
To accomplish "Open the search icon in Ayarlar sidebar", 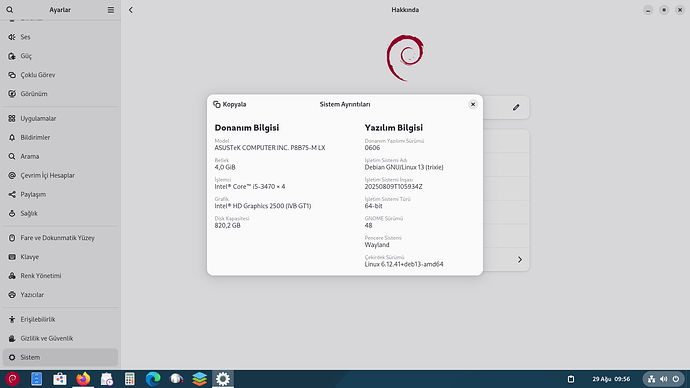I will 10,10.
